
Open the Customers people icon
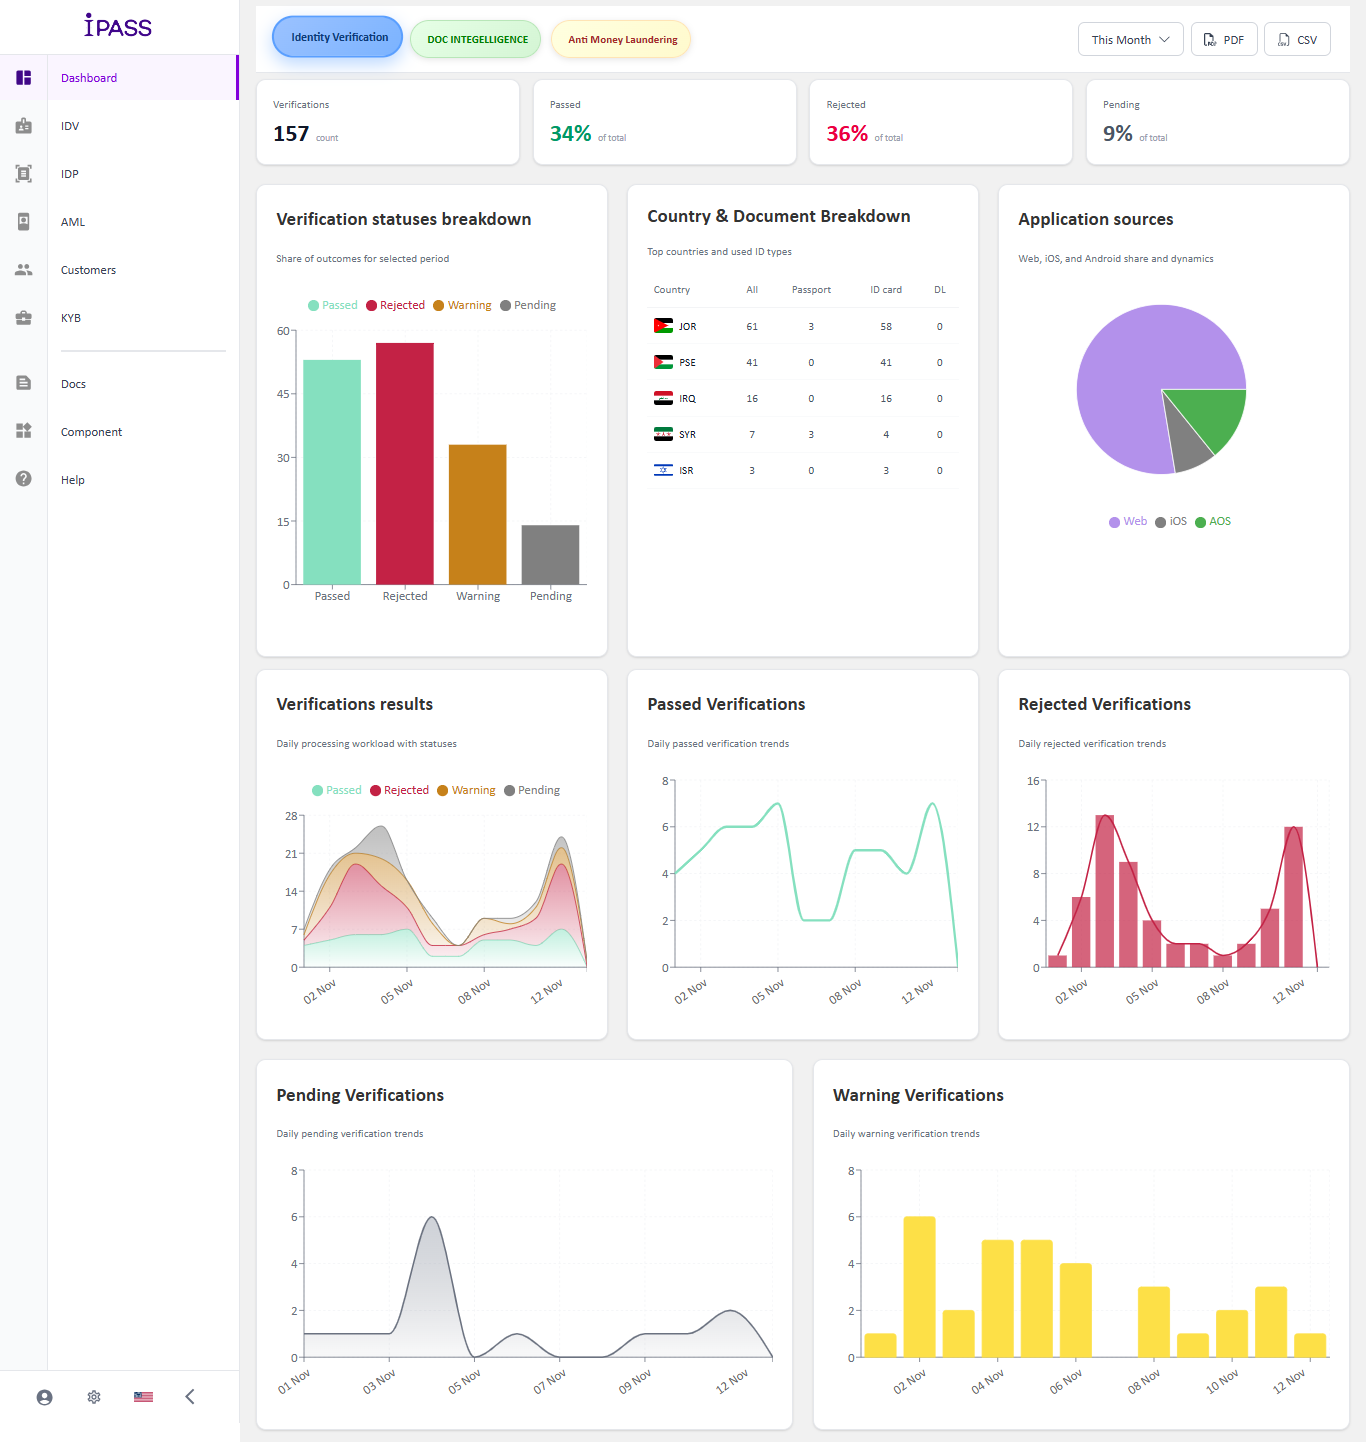[x=23, y=270]
